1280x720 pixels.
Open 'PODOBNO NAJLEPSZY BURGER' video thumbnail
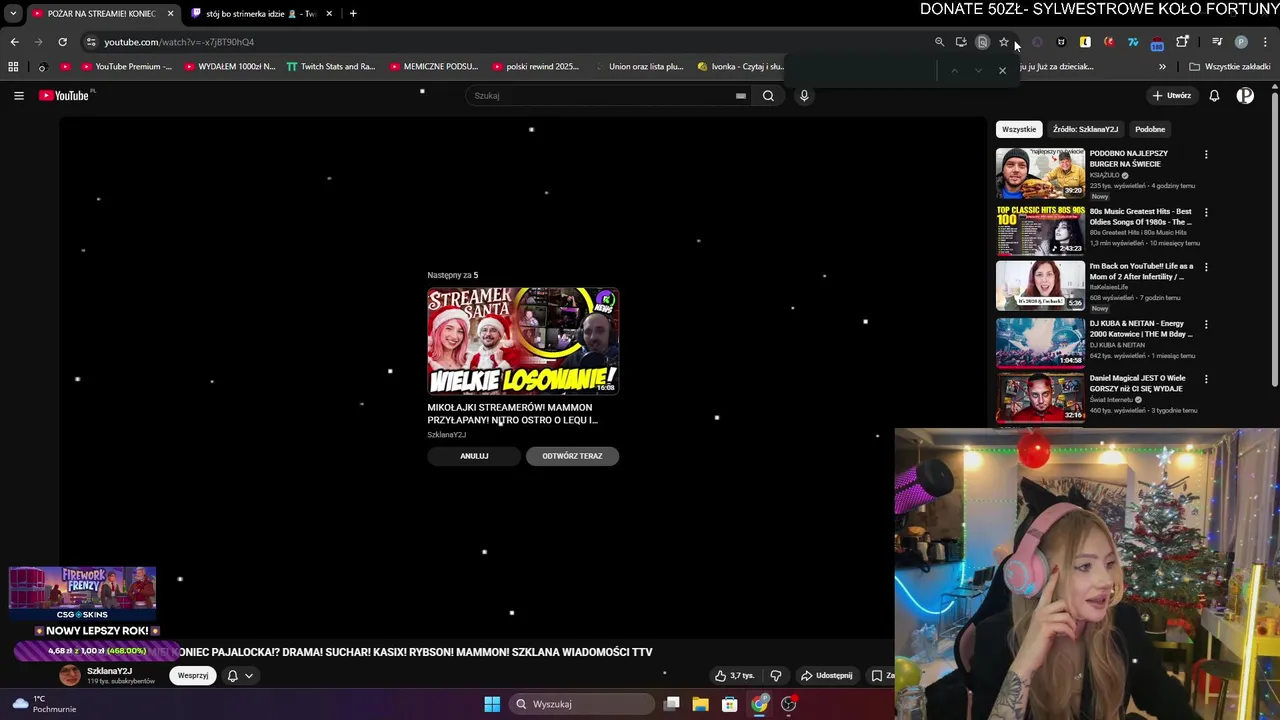click(1040, 173)
